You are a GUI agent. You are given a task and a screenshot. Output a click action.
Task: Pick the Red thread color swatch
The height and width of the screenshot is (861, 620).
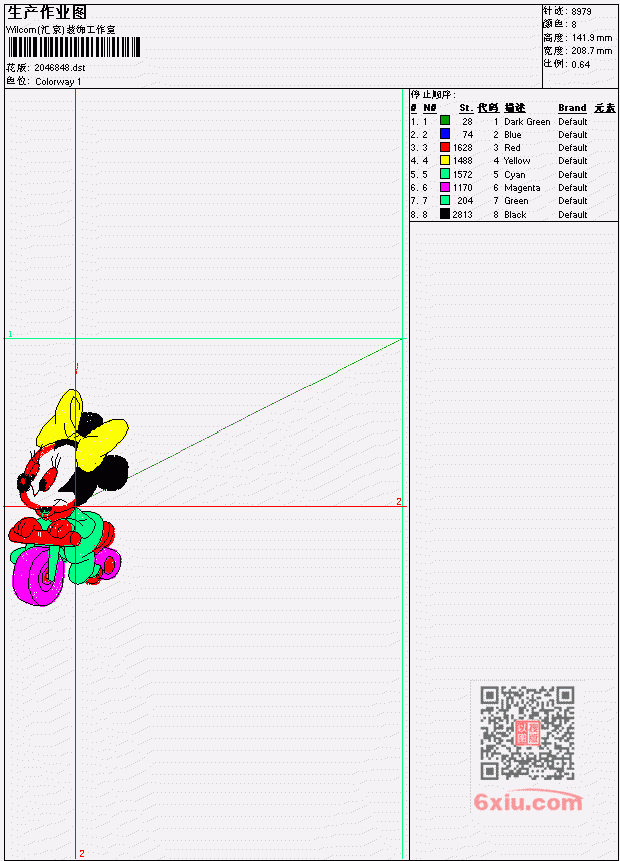click(x=445, y=147)
